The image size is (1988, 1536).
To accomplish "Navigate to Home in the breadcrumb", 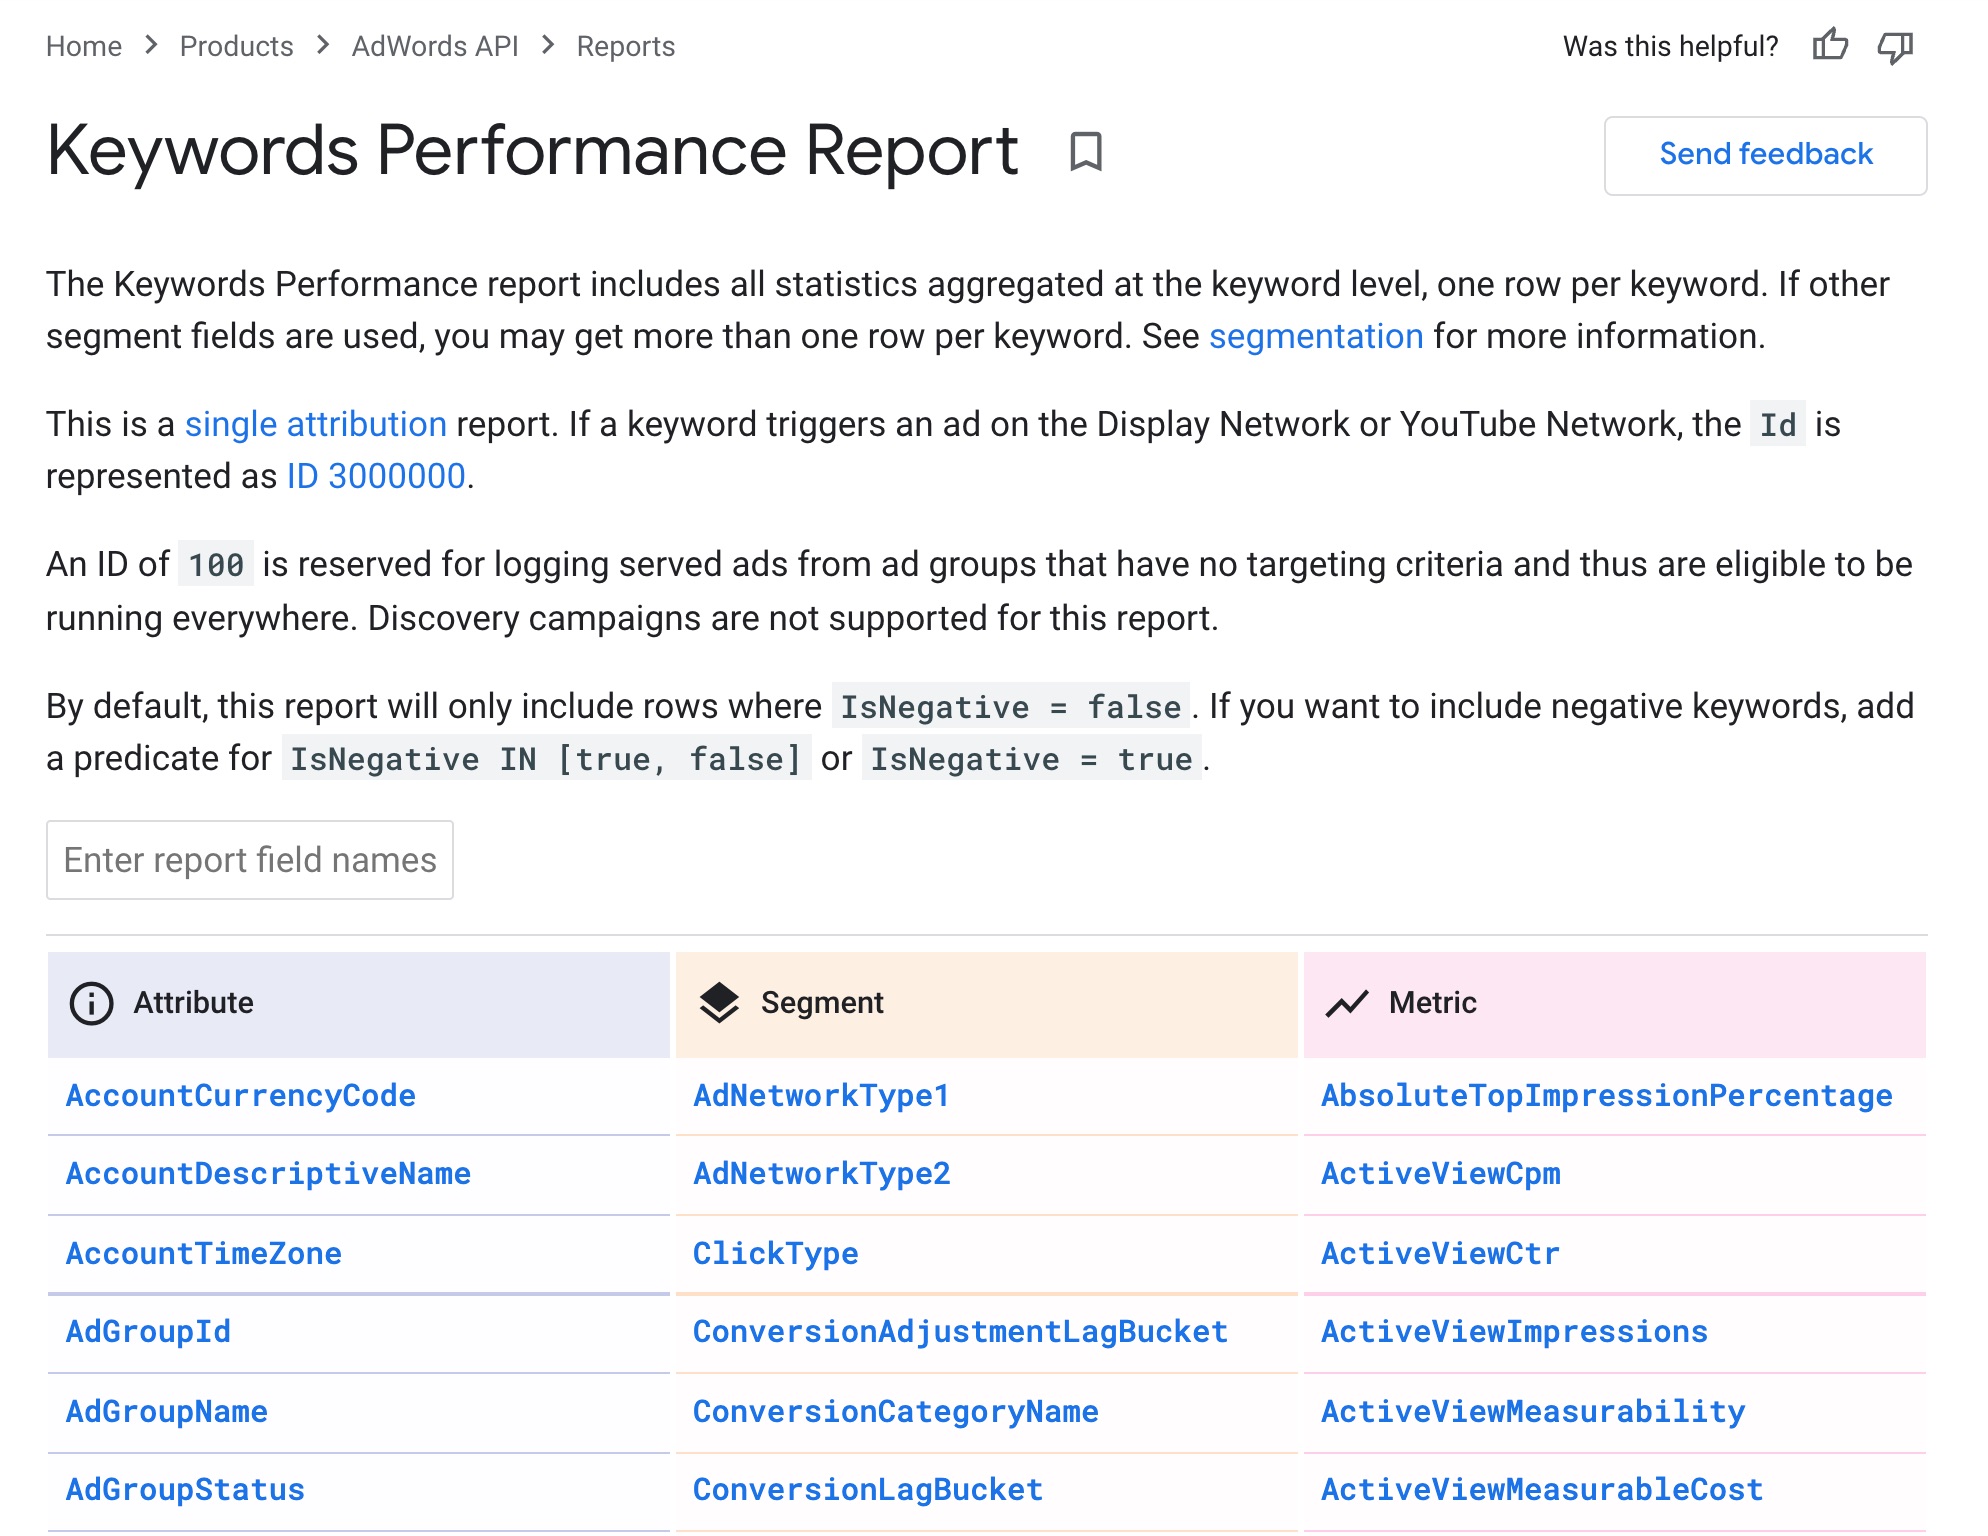I will tap(84, 46).
